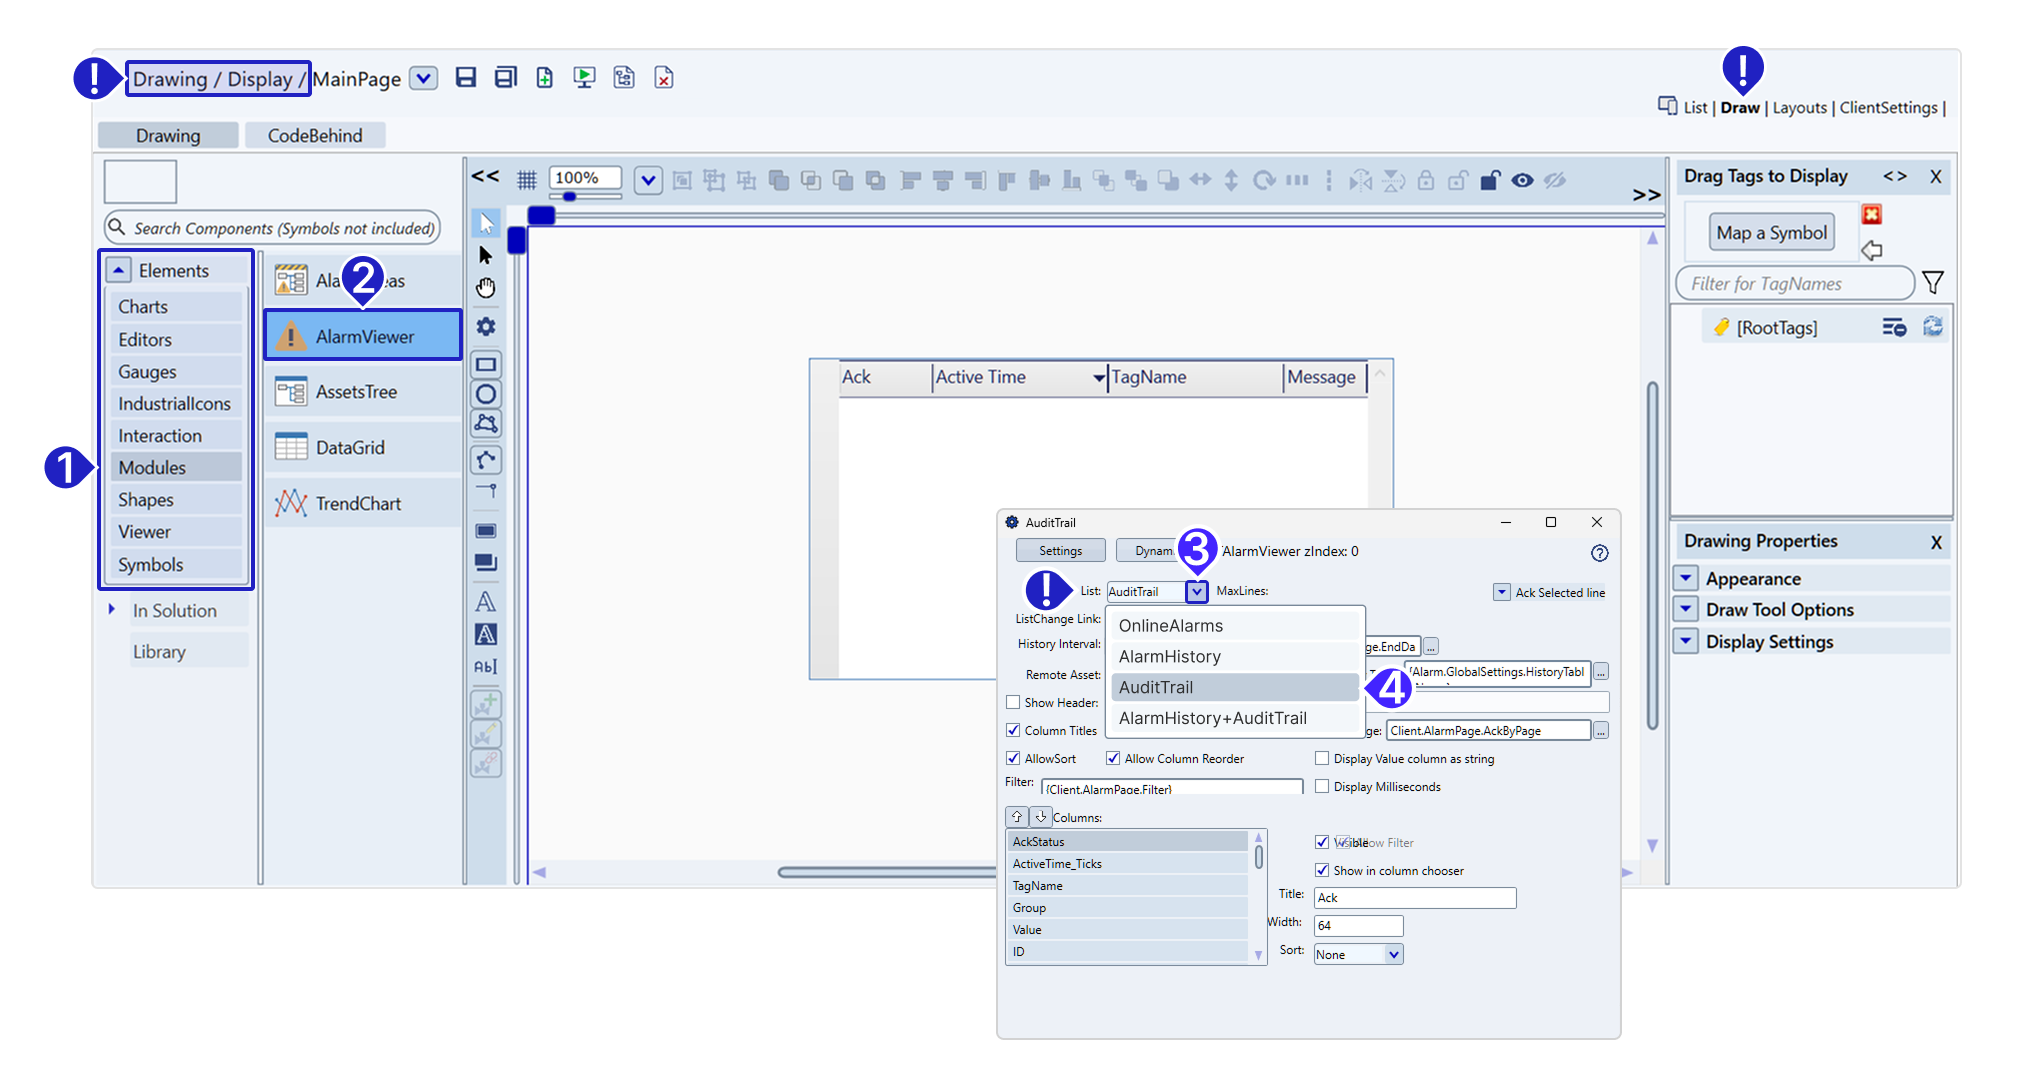Click the Filter for TagNames input field
Image resolution: width=2040 pixels, height=1078 pixels.
pyautogui.click(x=1795, y=283)
